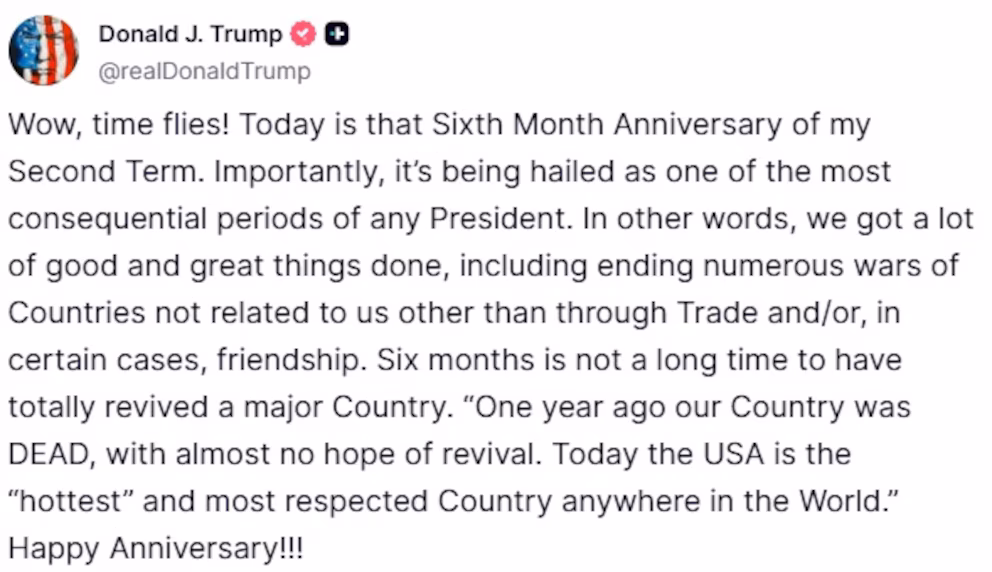Click the word "Importantly" in the post
Screen dimensions: 992x572
(278, 171)
